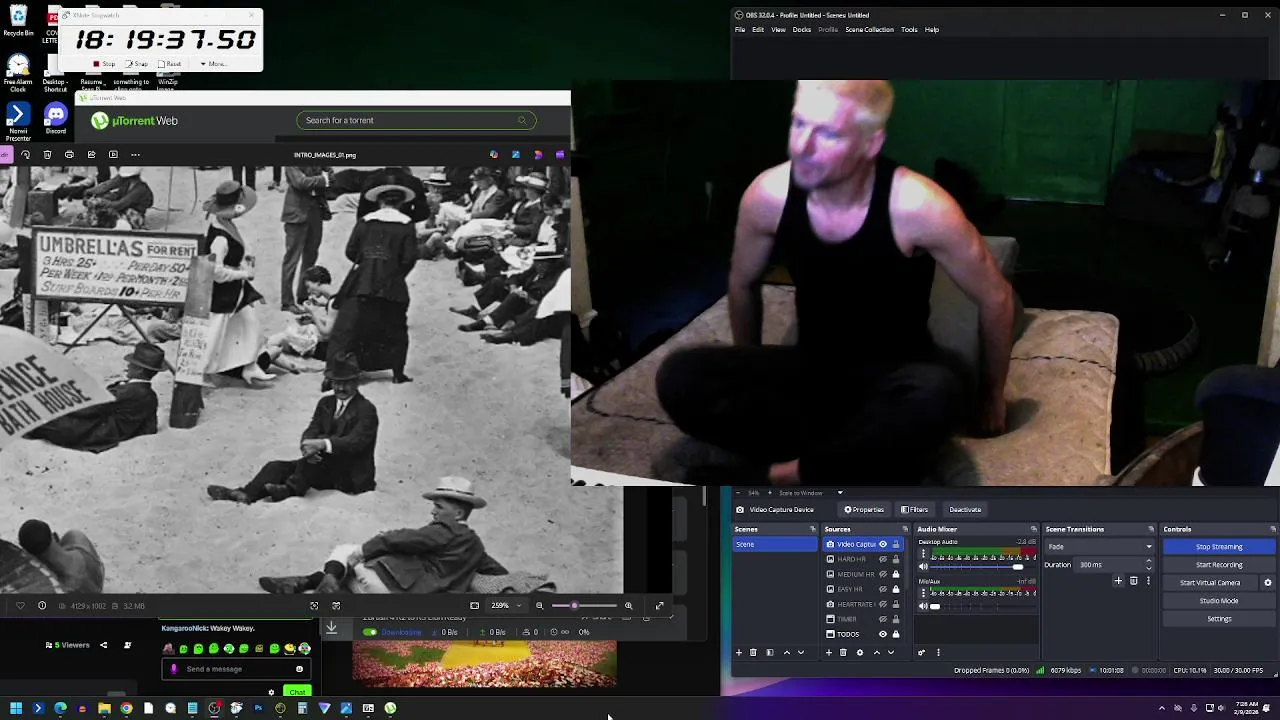Add a new scene with the plus icon

[x=739, y=652]
